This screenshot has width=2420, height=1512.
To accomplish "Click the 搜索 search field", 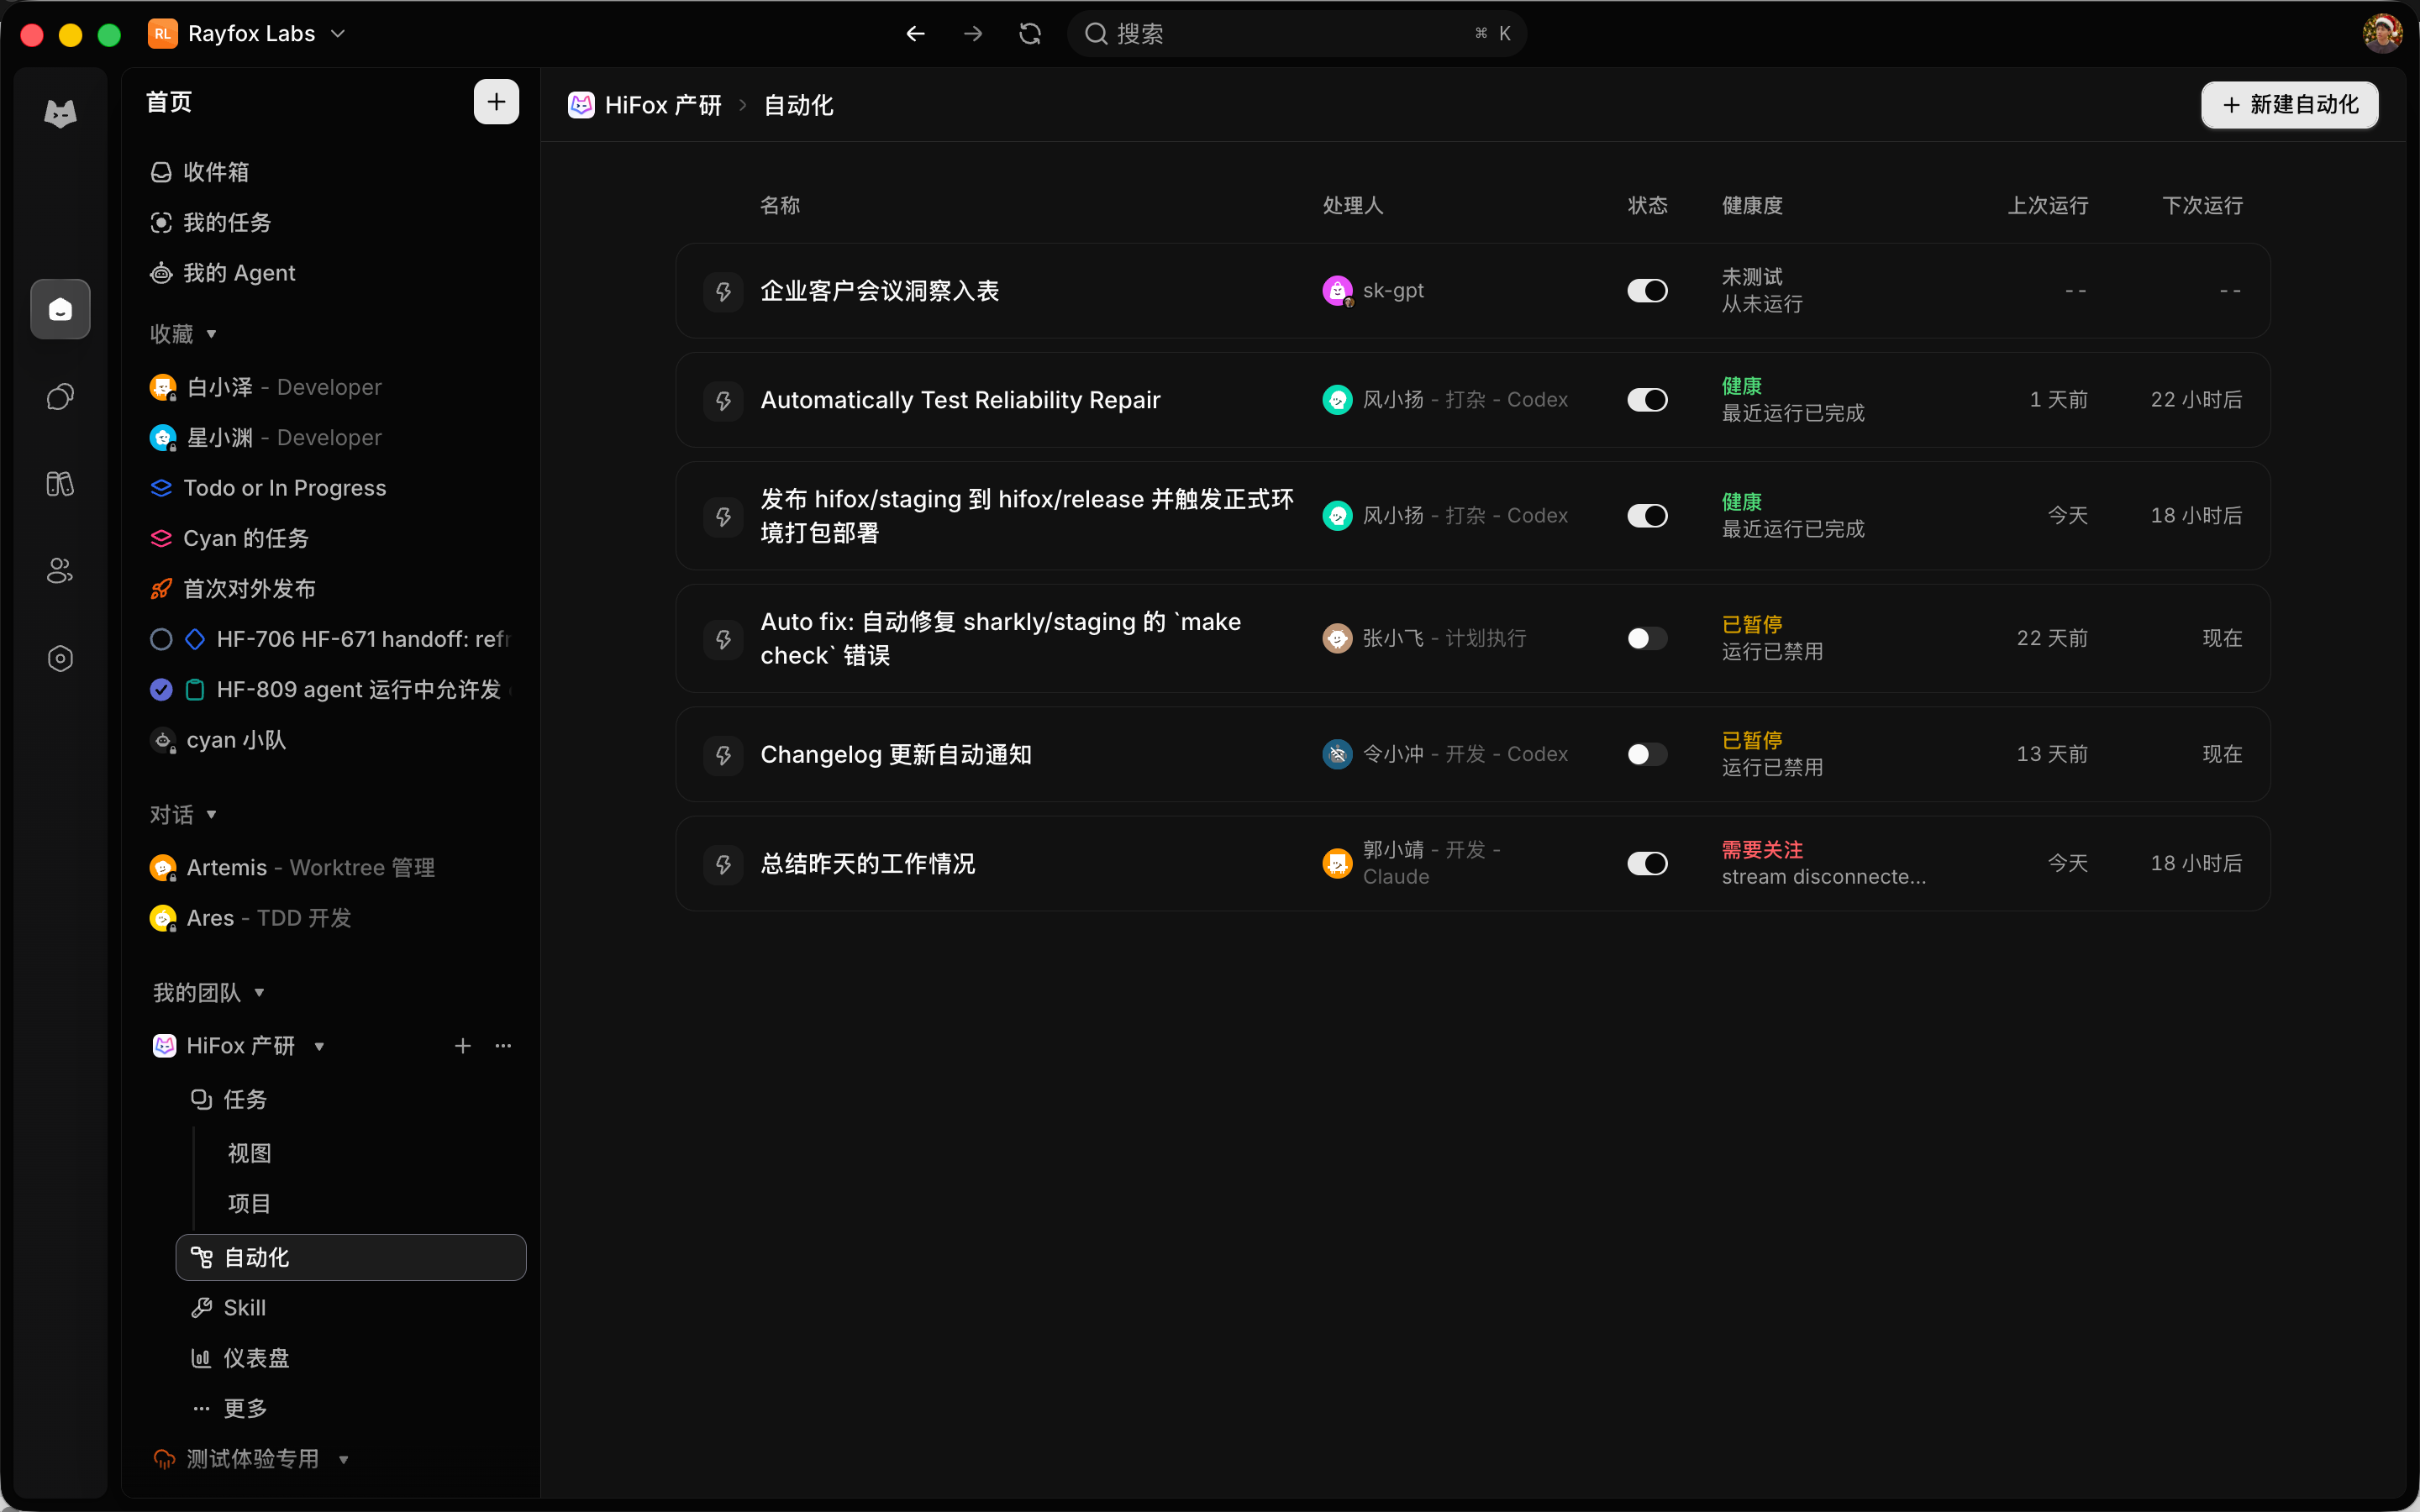I will tap(1297, 34).
